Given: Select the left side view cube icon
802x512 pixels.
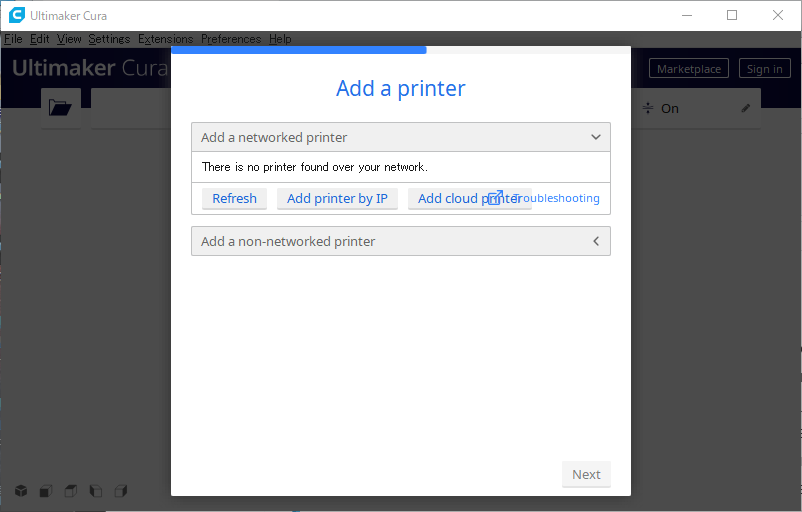Looking at the screenshot, I should click(96, 491).
